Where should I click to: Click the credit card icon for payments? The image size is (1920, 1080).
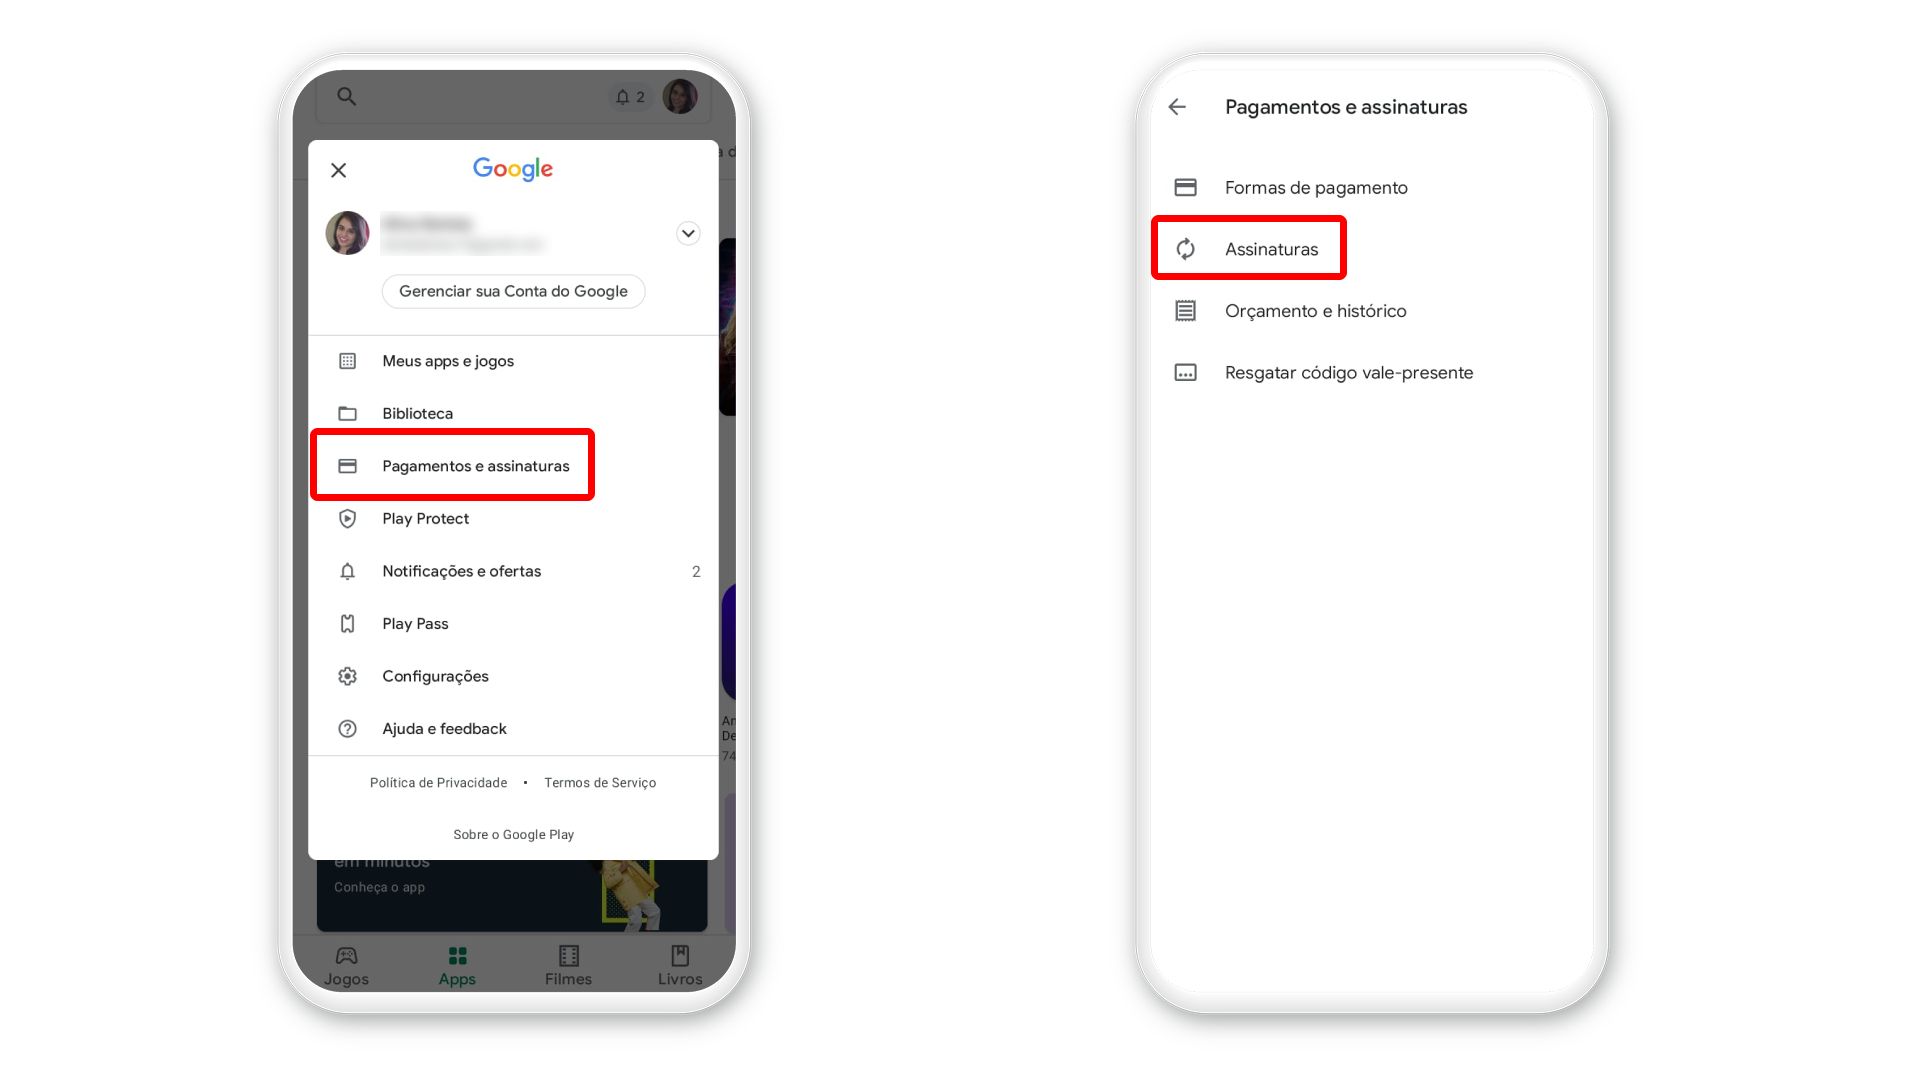[x=348, y=465]
